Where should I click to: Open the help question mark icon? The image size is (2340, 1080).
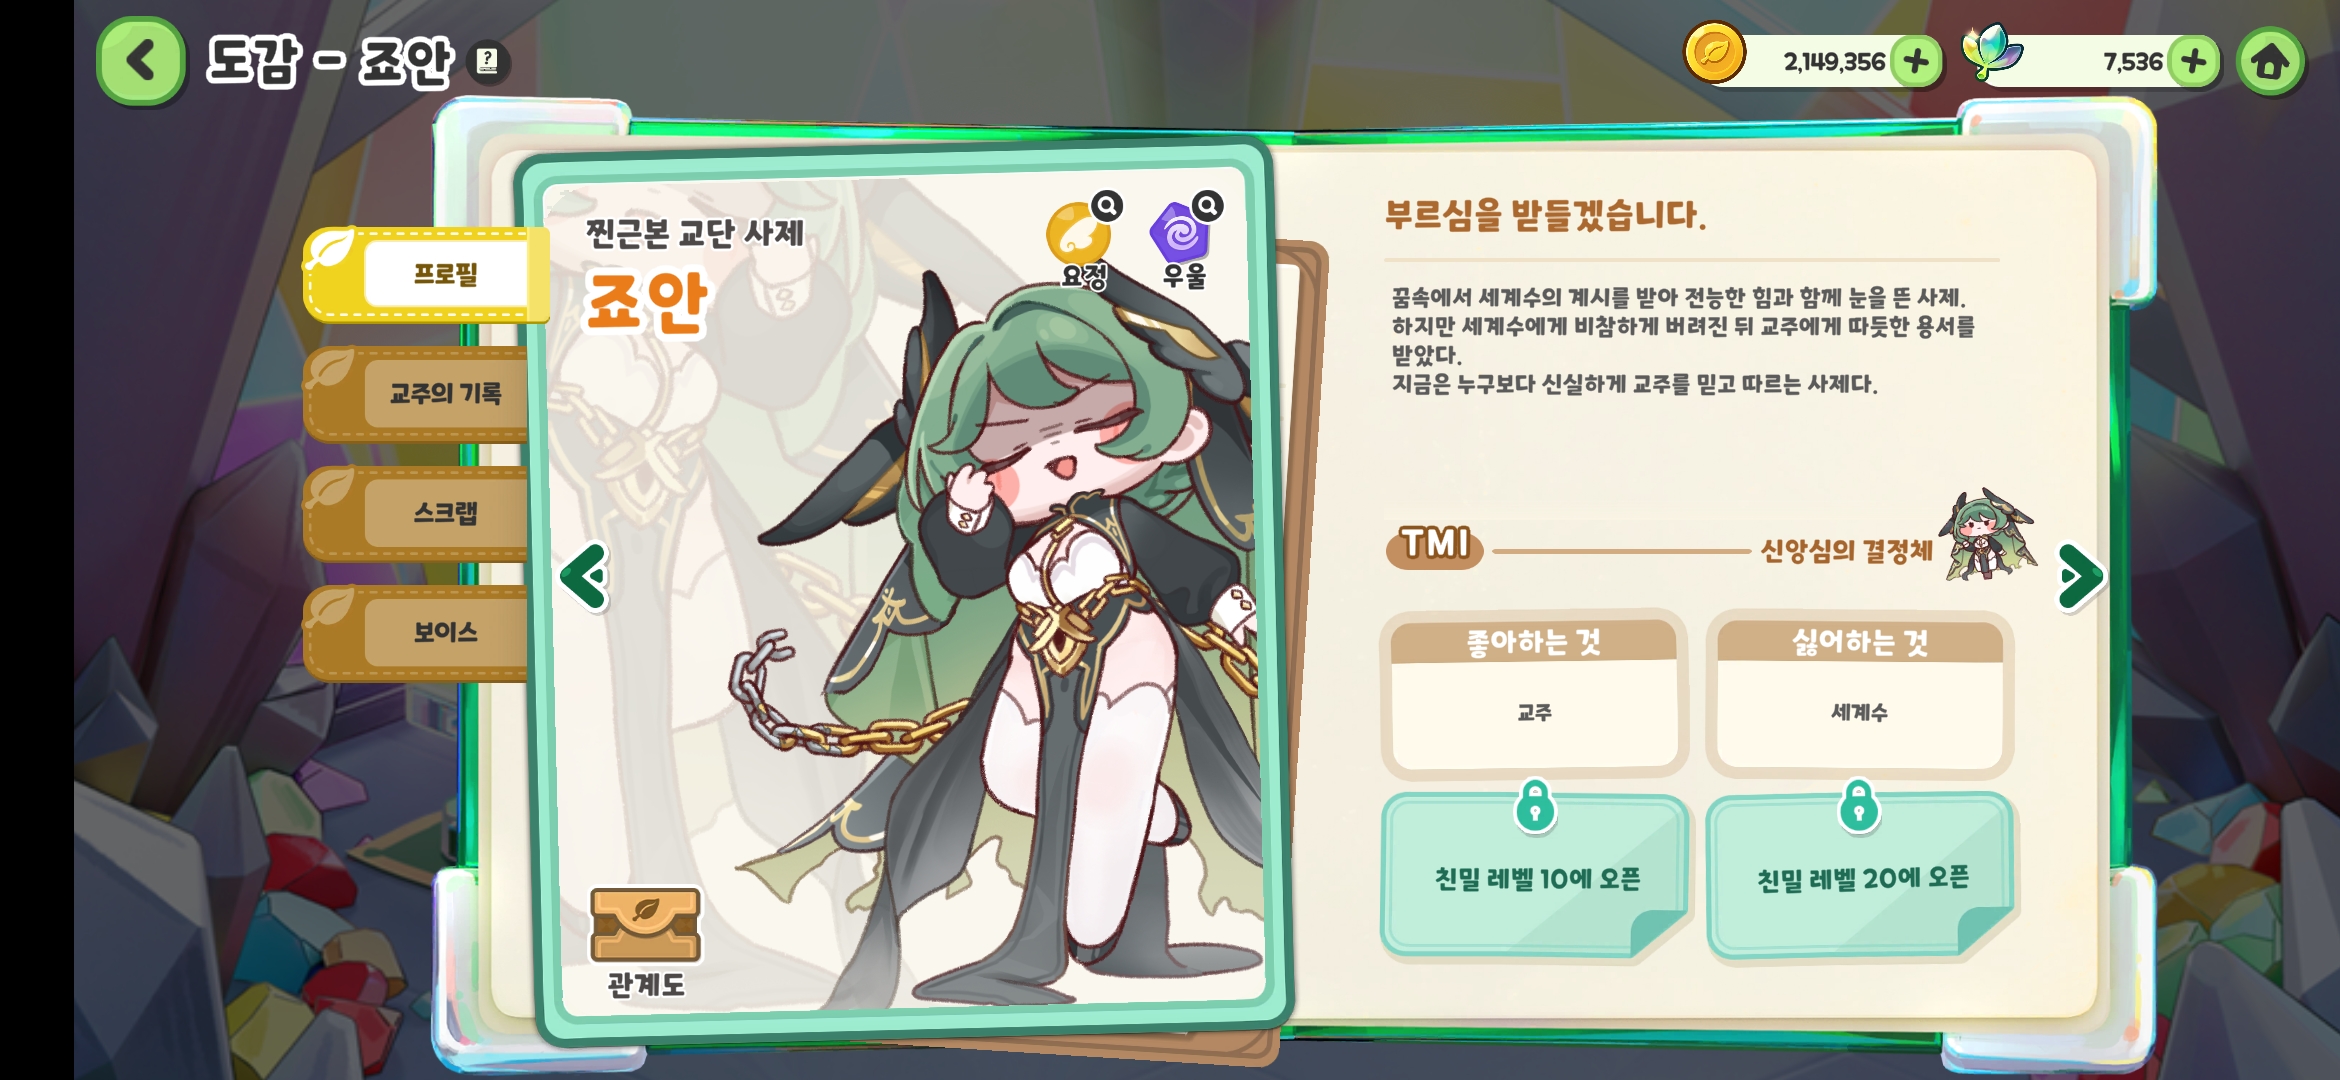488,62
